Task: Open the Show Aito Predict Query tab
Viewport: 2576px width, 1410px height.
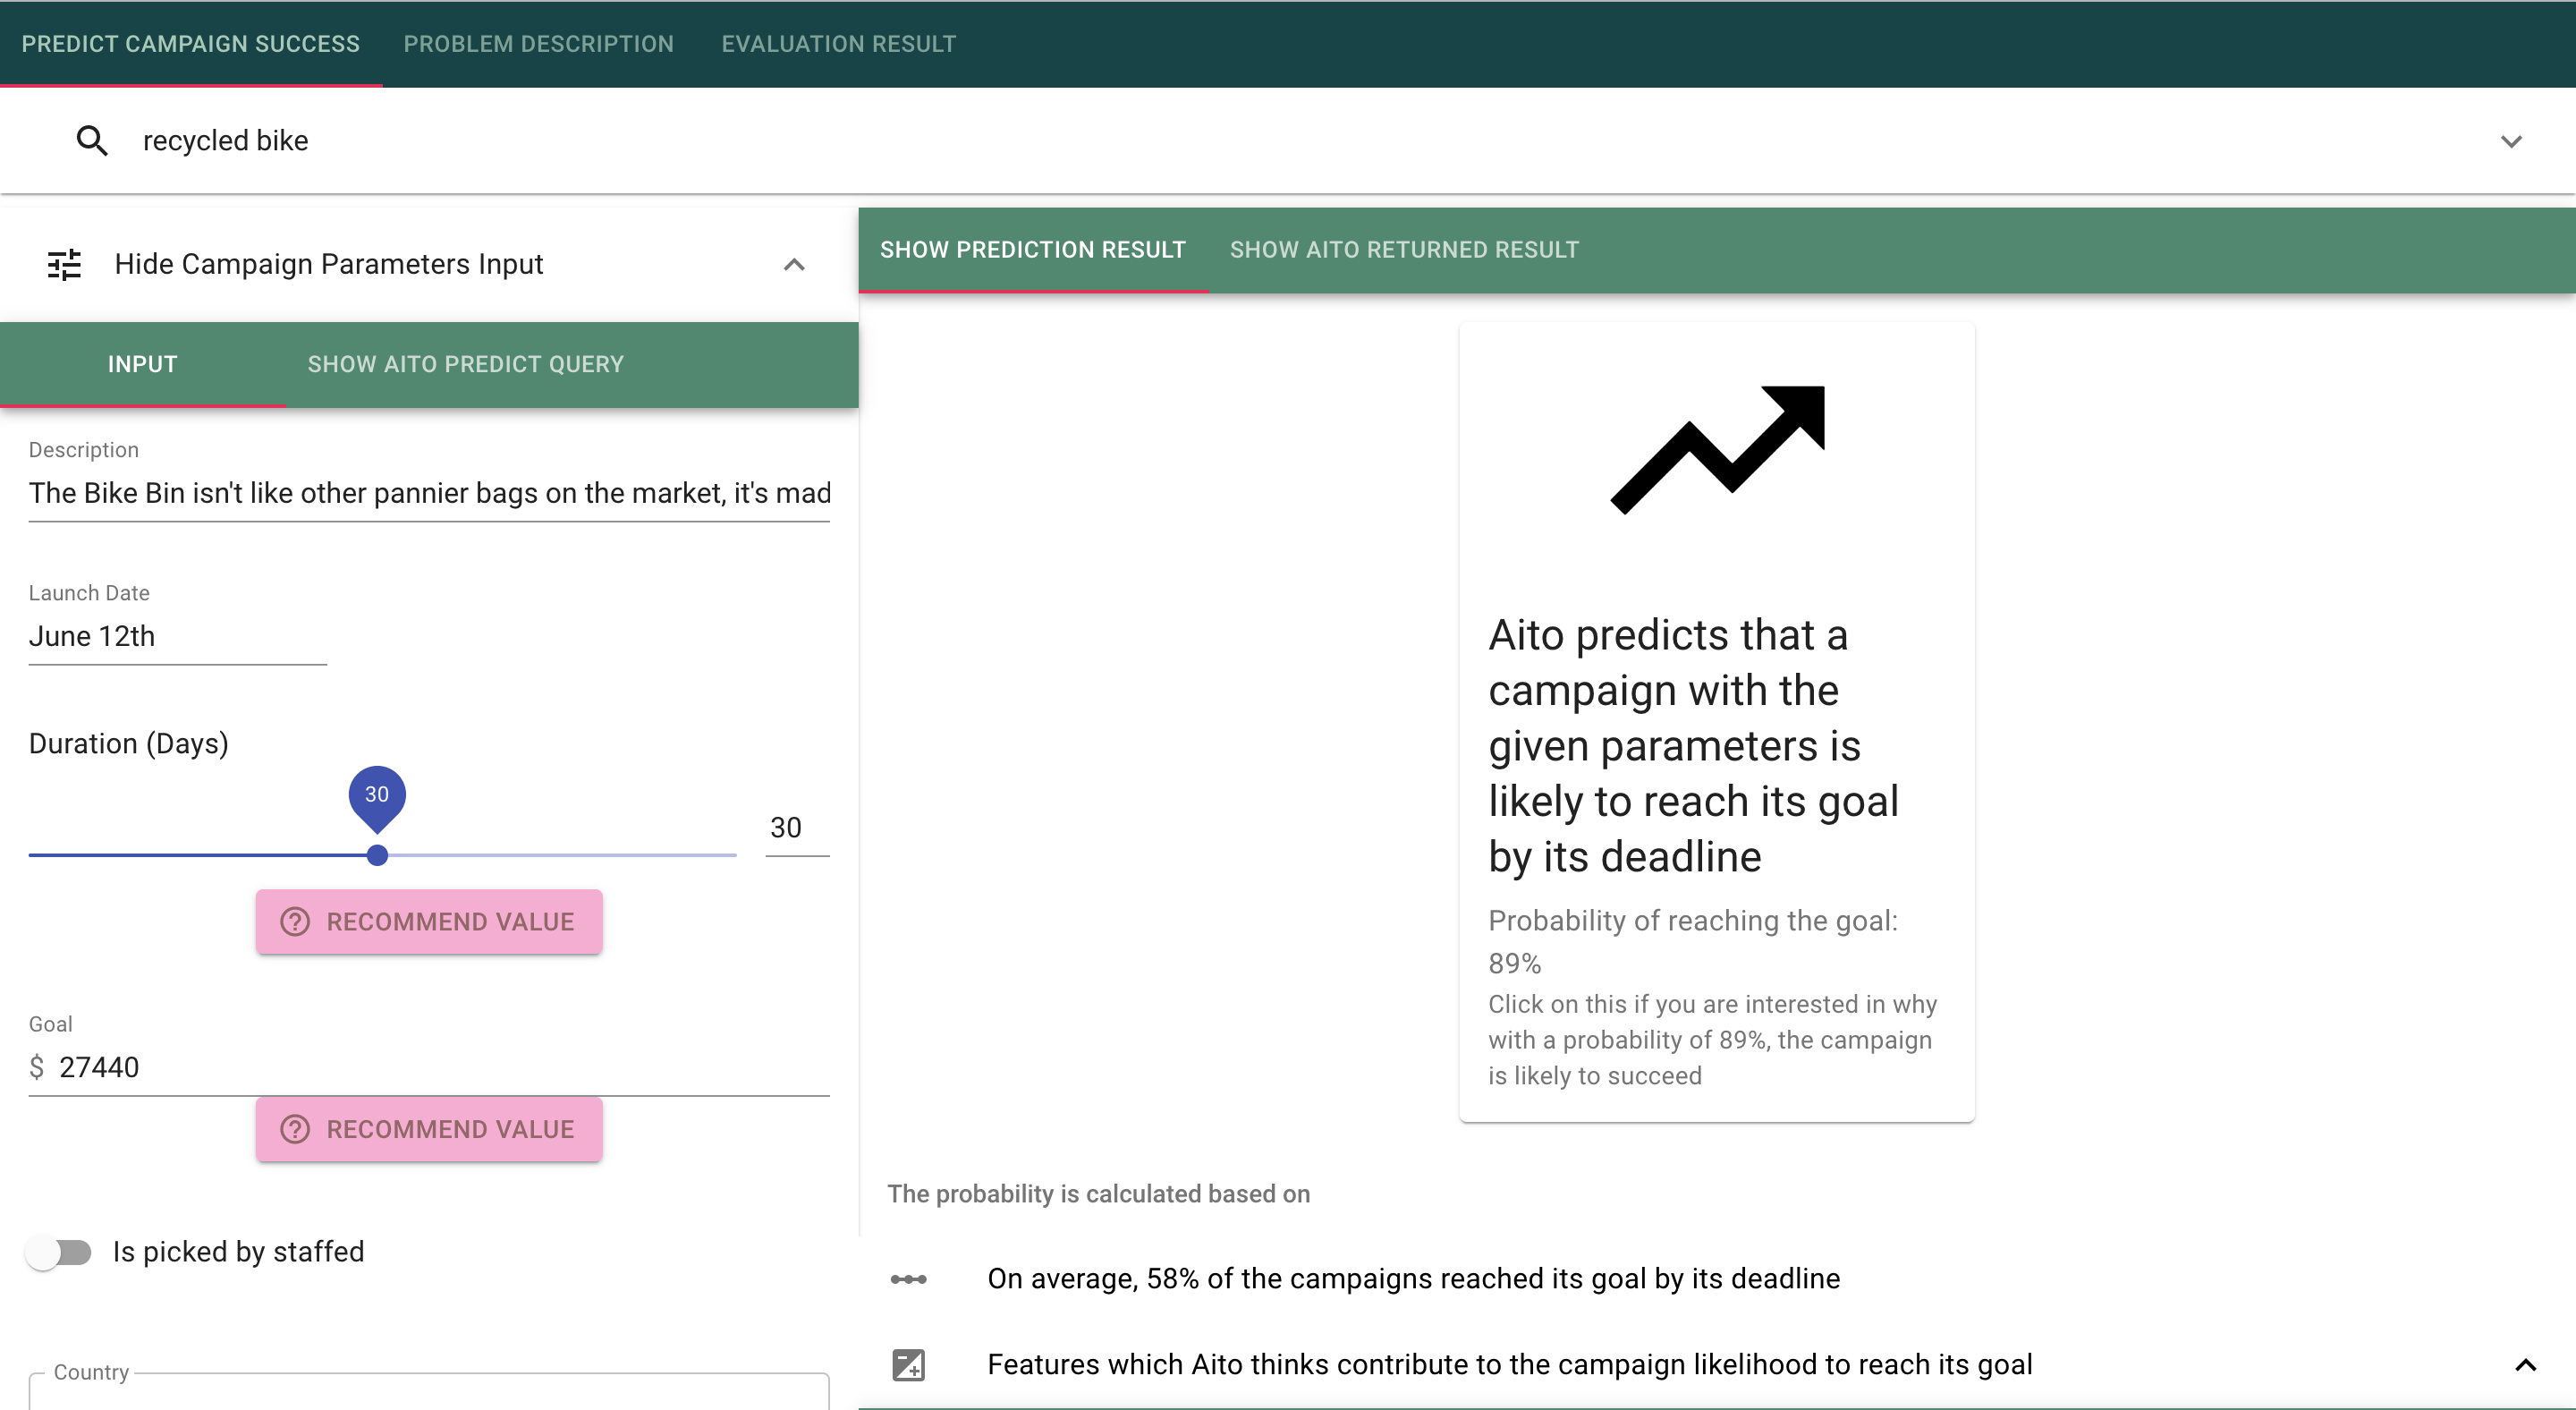Action: (466, 364)
